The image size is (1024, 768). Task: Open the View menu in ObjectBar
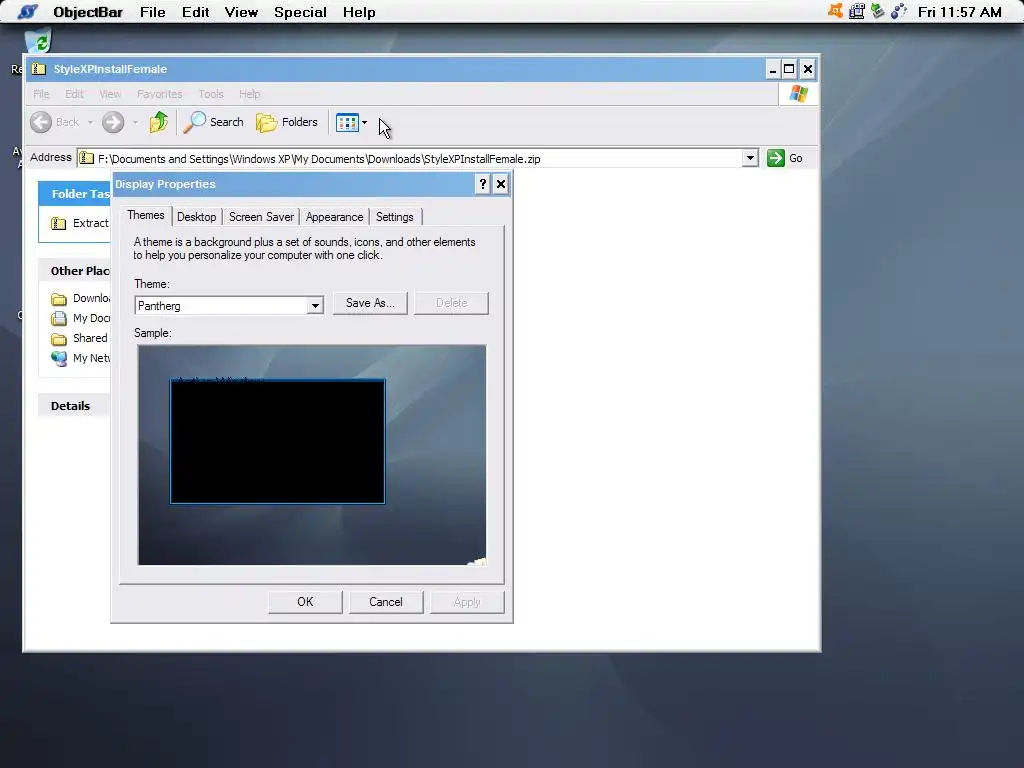[x=241, y=12]
